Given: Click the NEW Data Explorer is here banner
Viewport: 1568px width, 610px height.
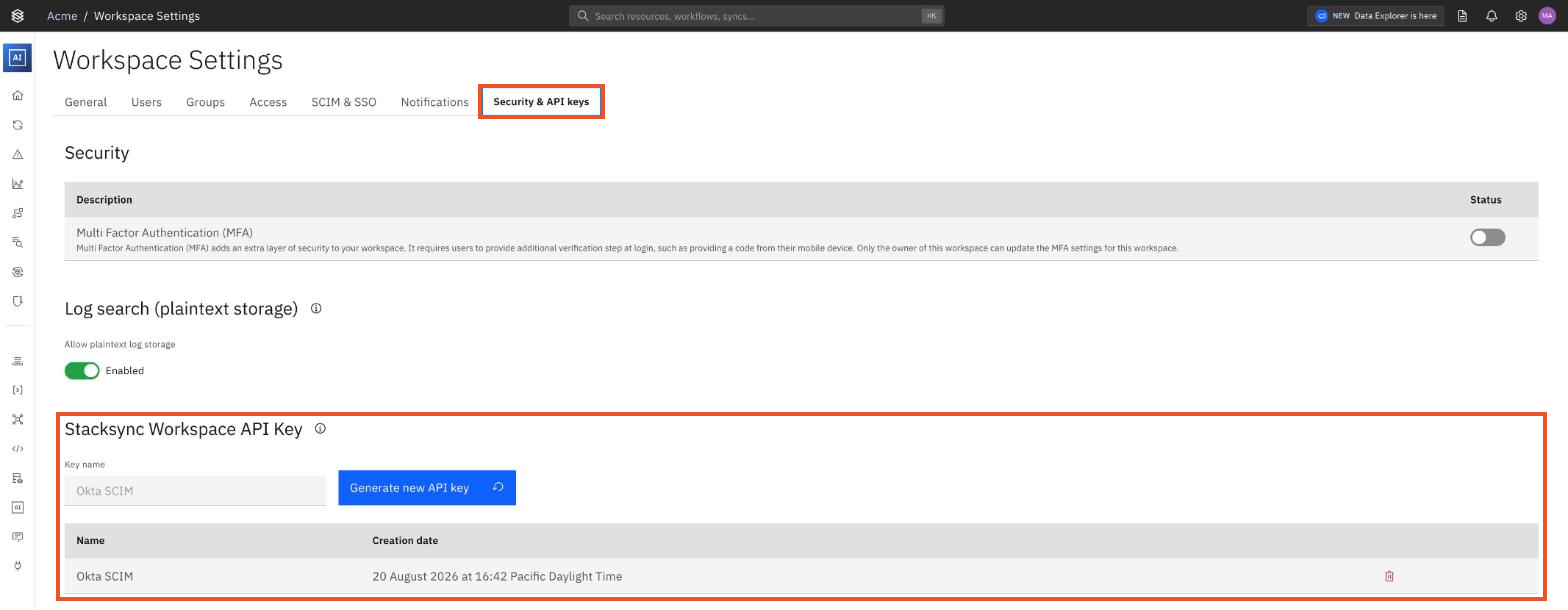Looking at the screenshot, I should 1375,16.
